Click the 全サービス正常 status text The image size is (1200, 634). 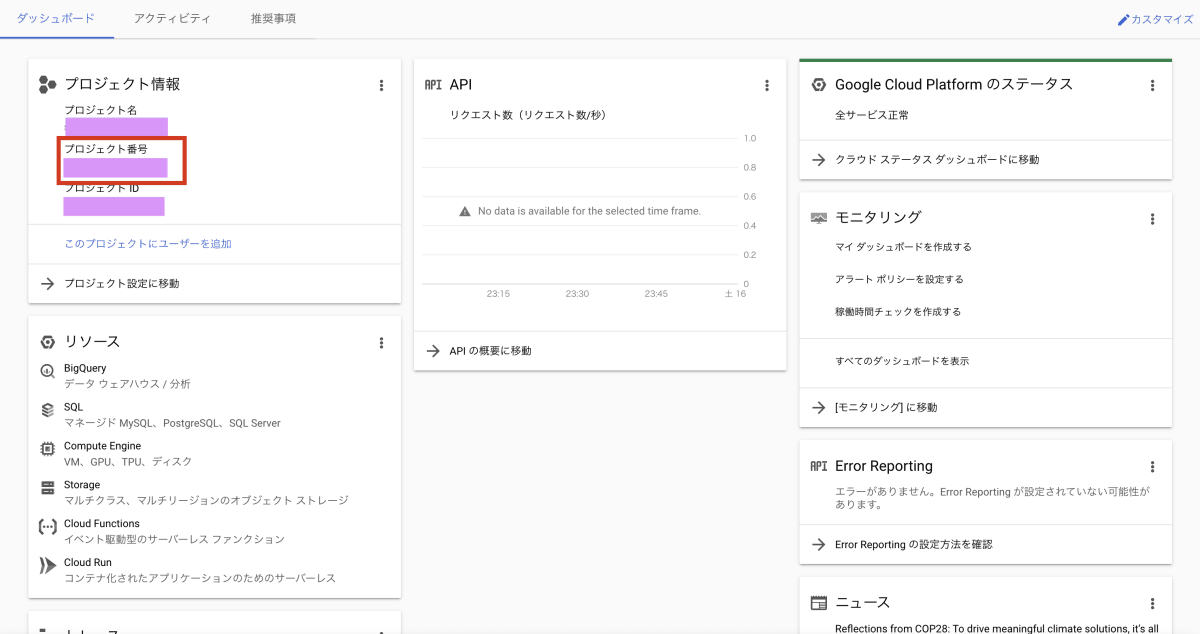(x=872, y=116)
